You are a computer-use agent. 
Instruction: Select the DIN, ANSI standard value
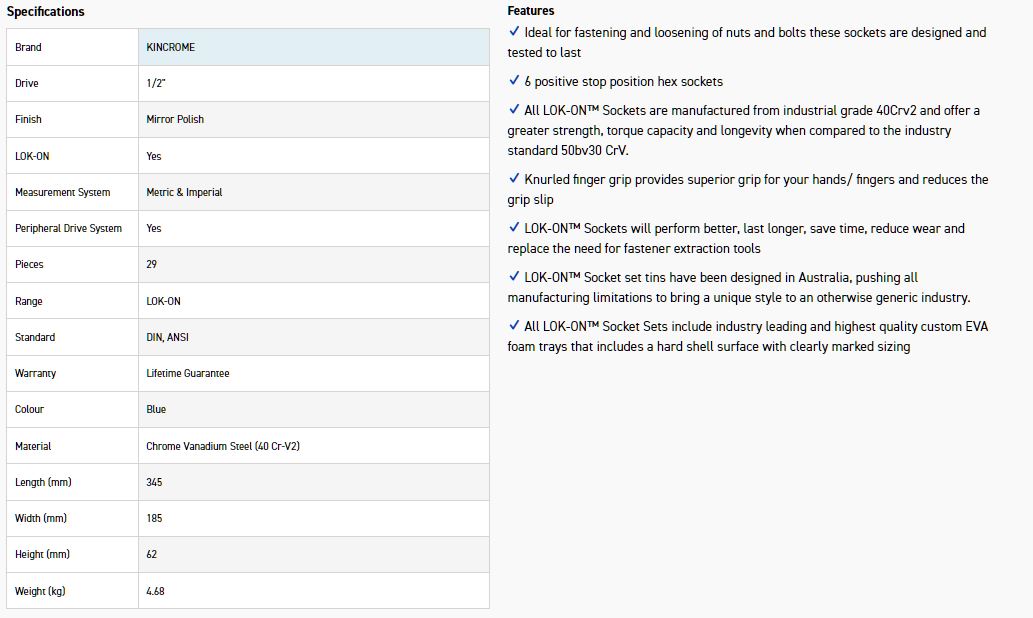click(x=167, y=337)
